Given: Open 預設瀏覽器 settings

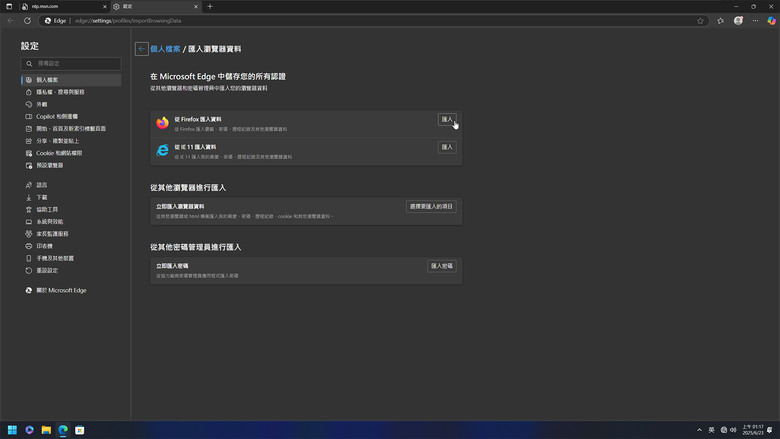Looking at the screenshot, I should pyautogui.click(x=71, y=166).
